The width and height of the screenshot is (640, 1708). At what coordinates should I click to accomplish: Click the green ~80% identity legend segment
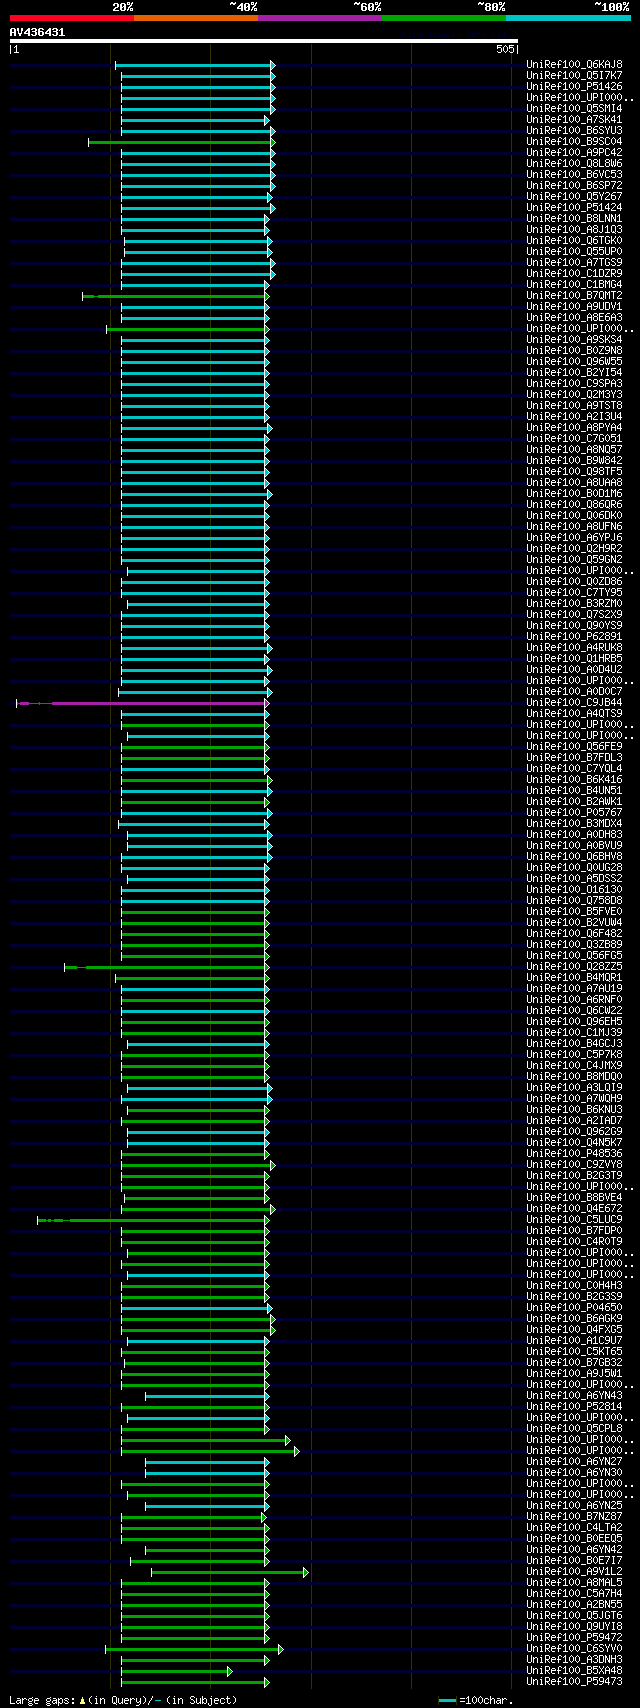(x=444, y=17)
